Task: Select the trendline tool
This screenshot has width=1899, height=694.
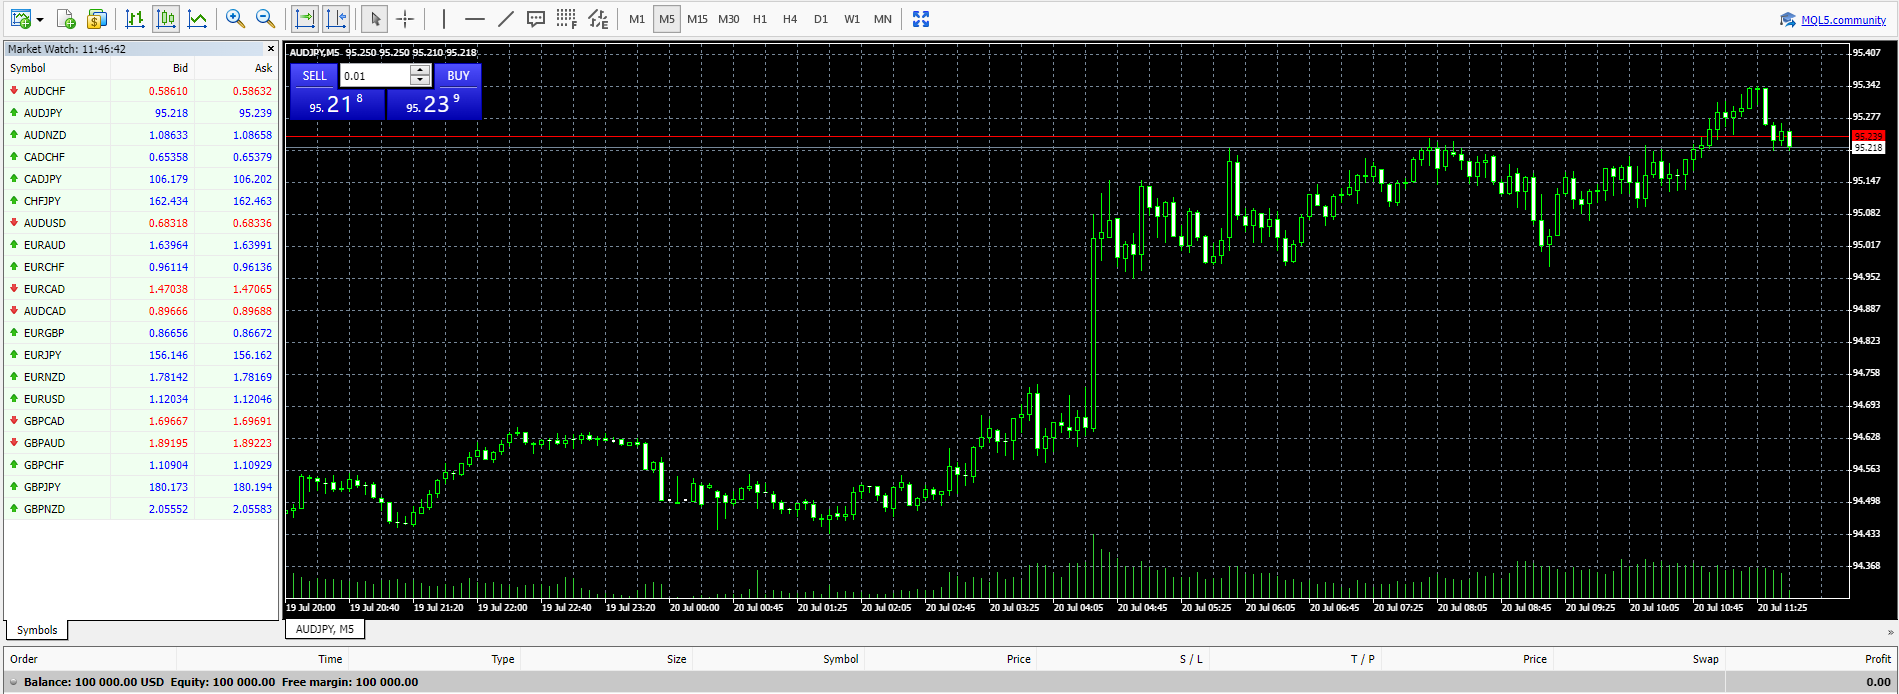Action: pos(506,19)
